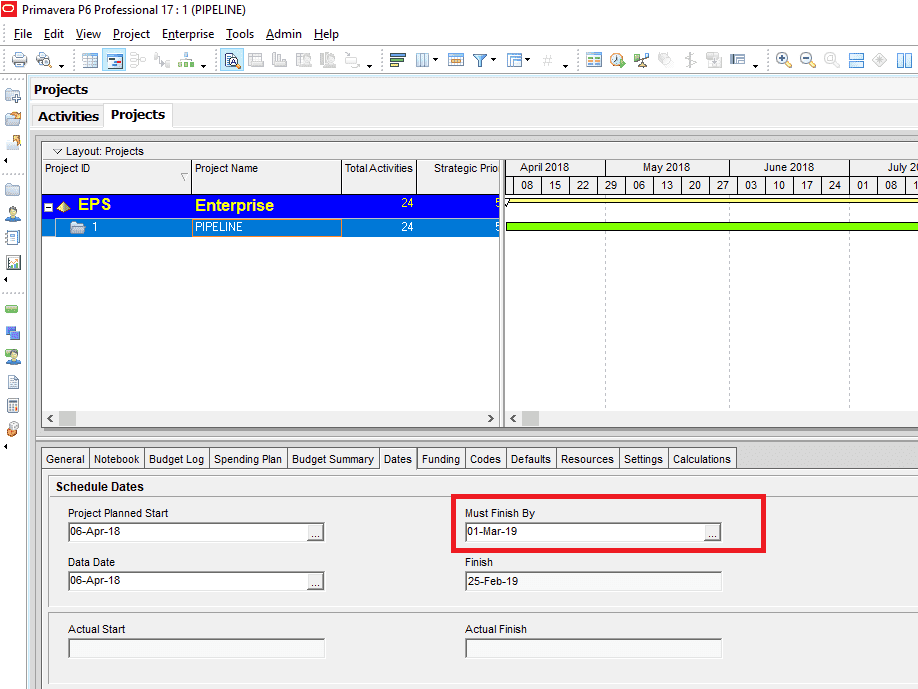Open the File menu

point(23,34)
